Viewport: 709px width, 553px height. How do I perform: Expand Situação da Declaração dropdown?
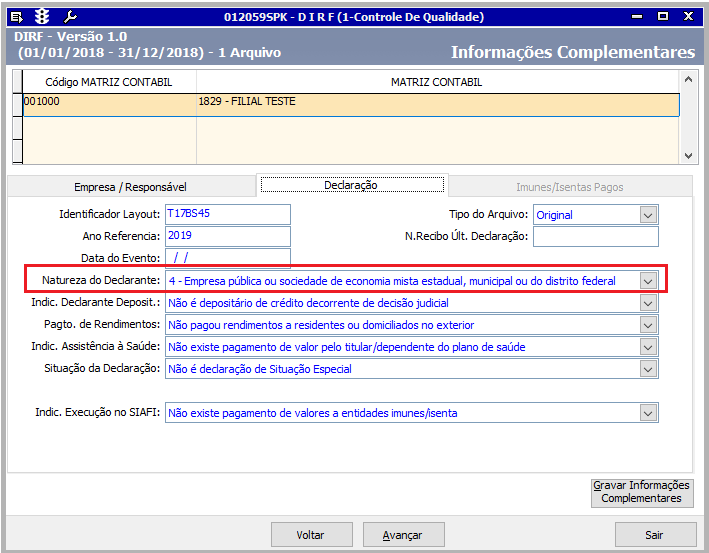click(648, 369)
